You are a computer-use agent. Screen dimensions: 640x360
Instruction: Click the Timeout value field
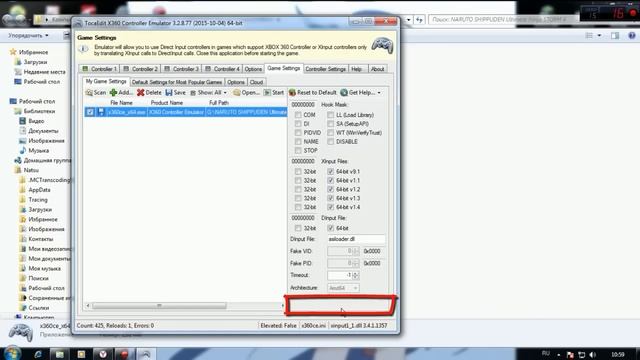click(x=340, y=275)
